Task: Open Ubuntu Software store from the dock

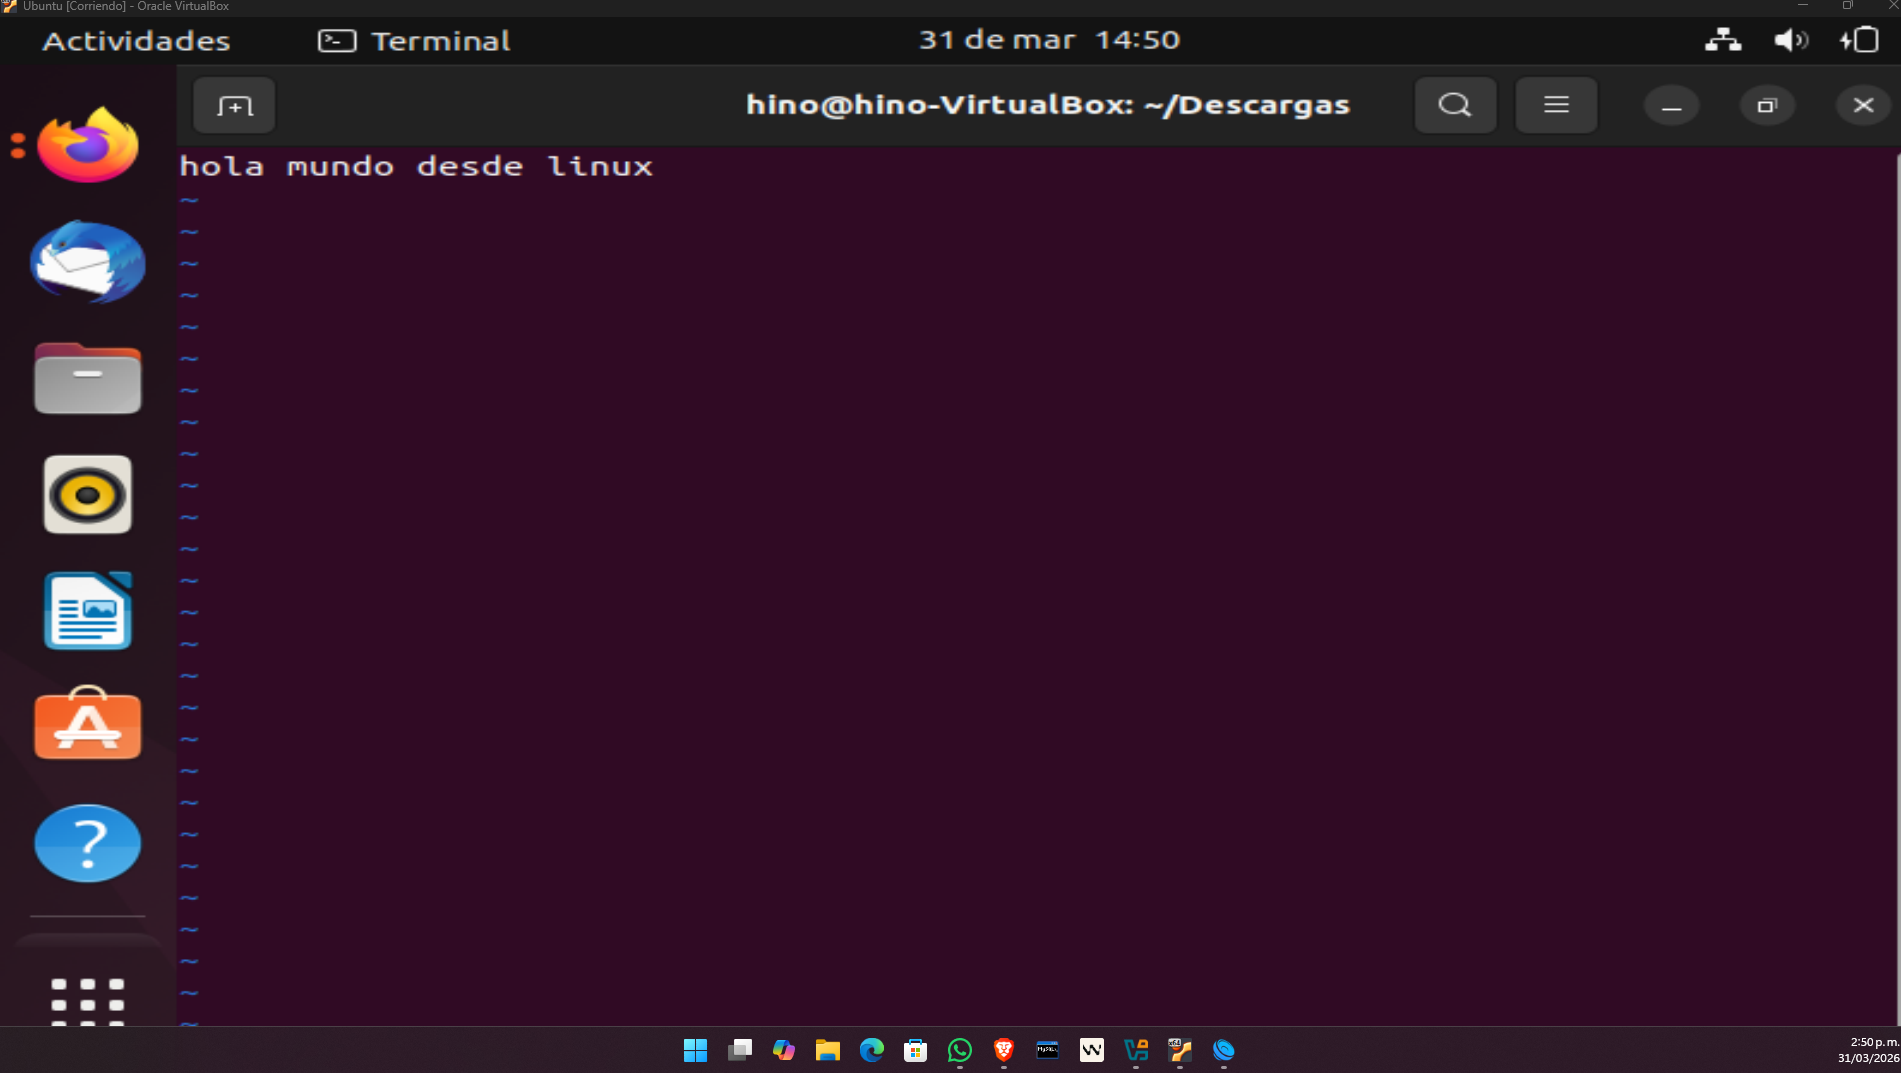Action: point(88,723)
